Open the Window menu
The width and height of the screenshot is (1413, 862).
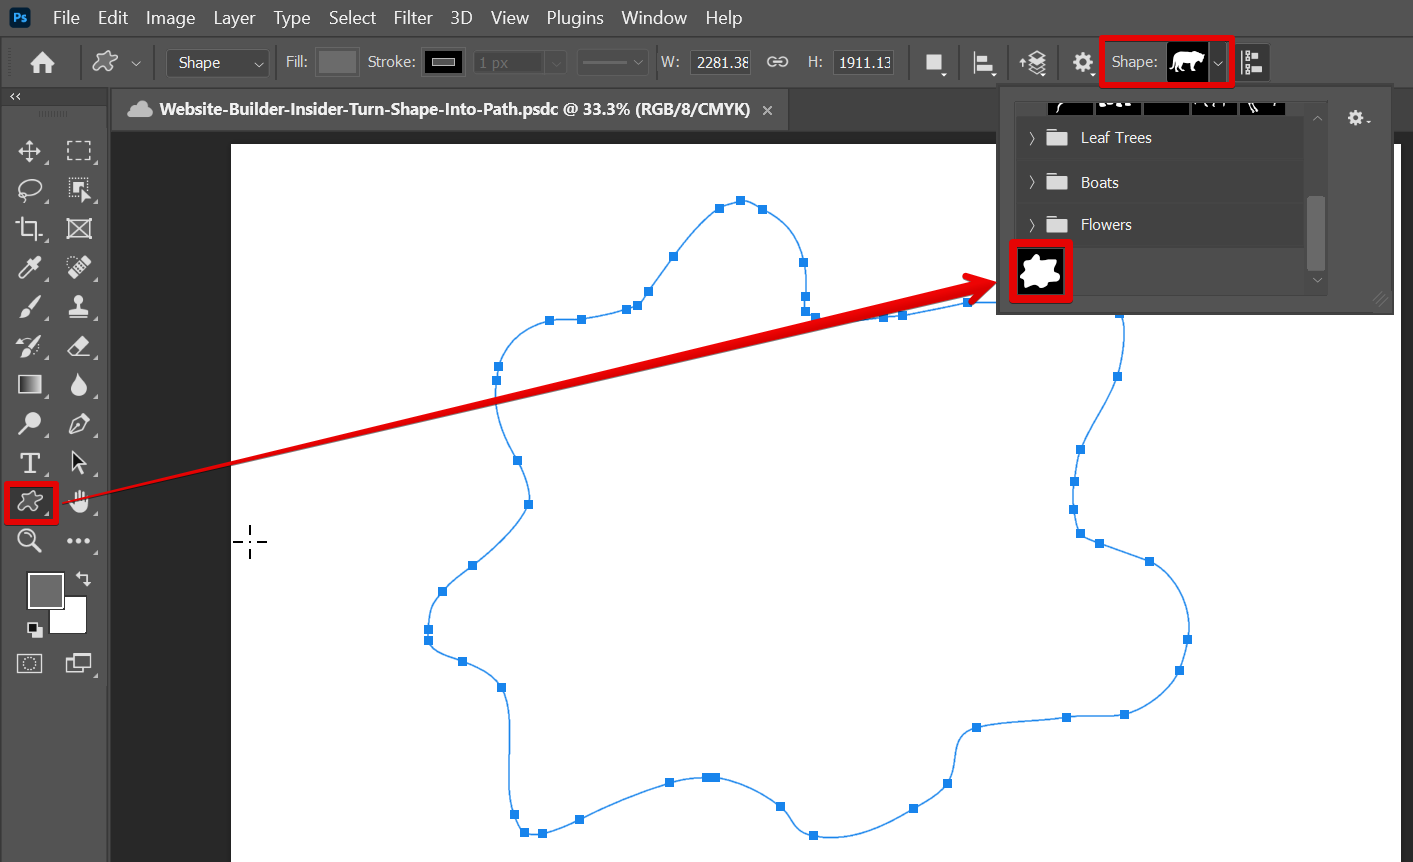click(654, 18)
